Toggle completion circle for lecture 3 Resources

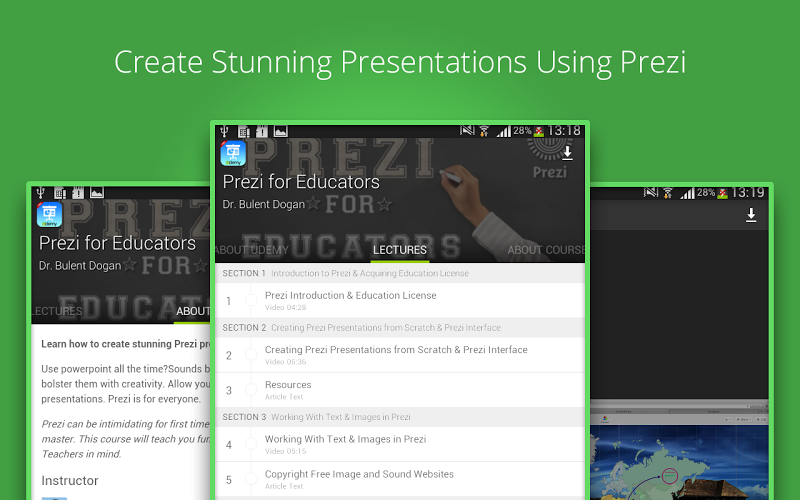tap(251, 390)
